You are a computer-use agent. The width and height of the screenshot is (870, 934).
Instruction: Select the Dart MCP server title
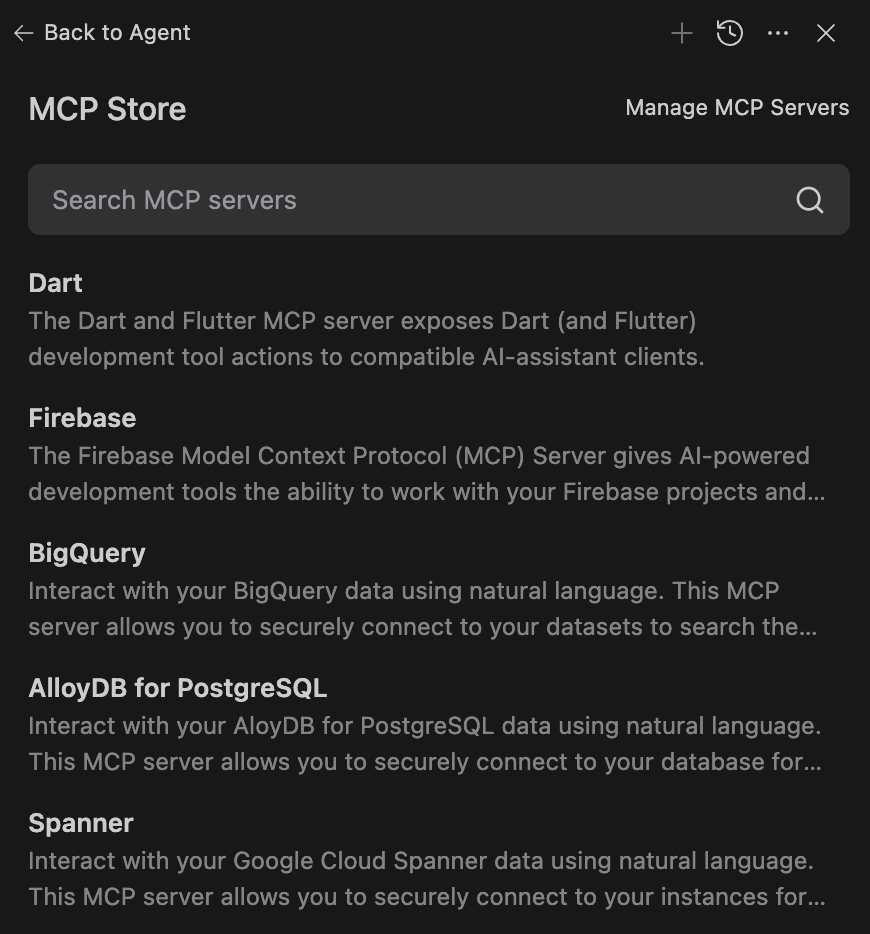point(56,283)
